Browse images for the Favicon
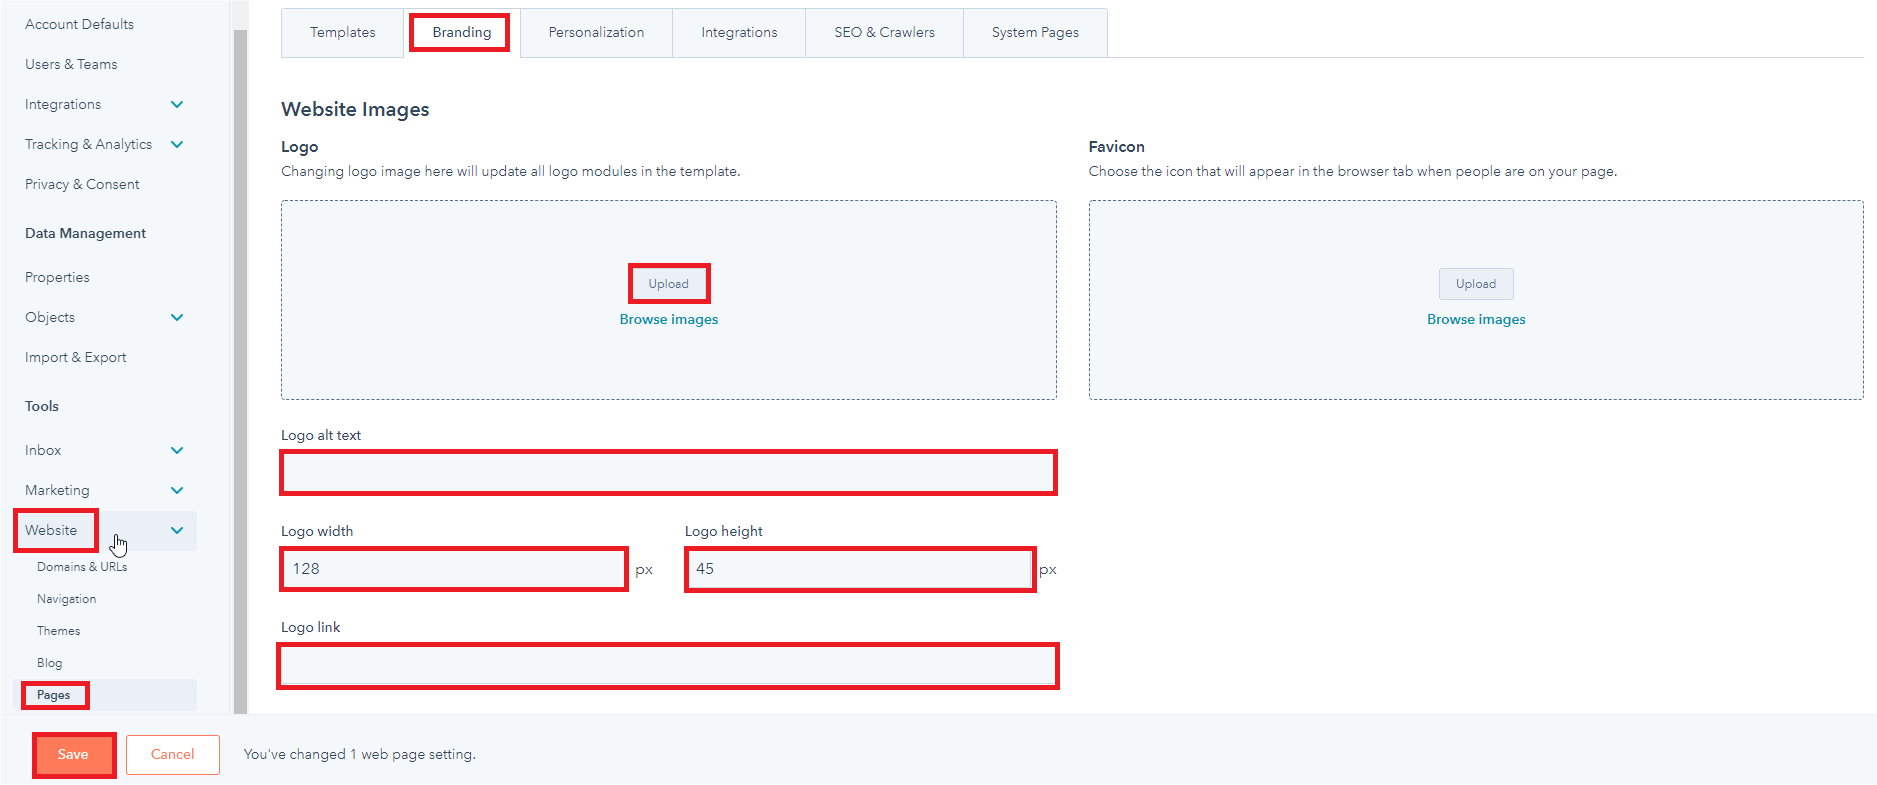The height and width of the screenshot is (785, 1877). (x=1475, y=320)
